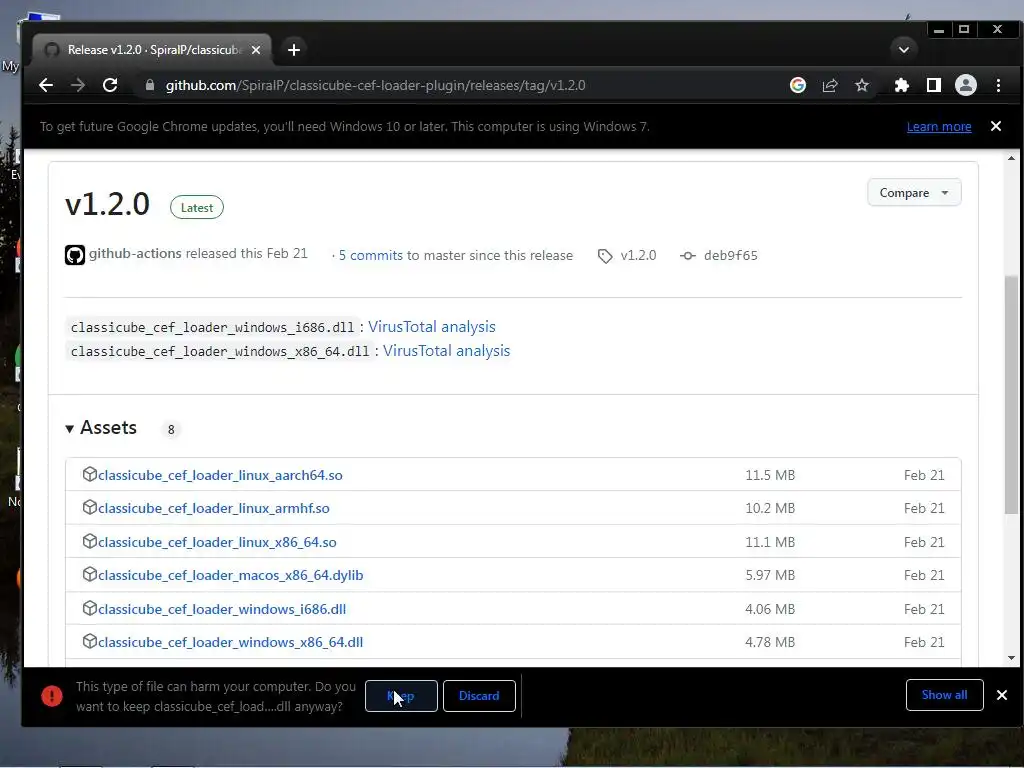Image resolution: width=1024 pixels, height=768 pixels.
Task: Download classicube_cef_loader_macos_x86_64.dylib
Action: (231, 575)
